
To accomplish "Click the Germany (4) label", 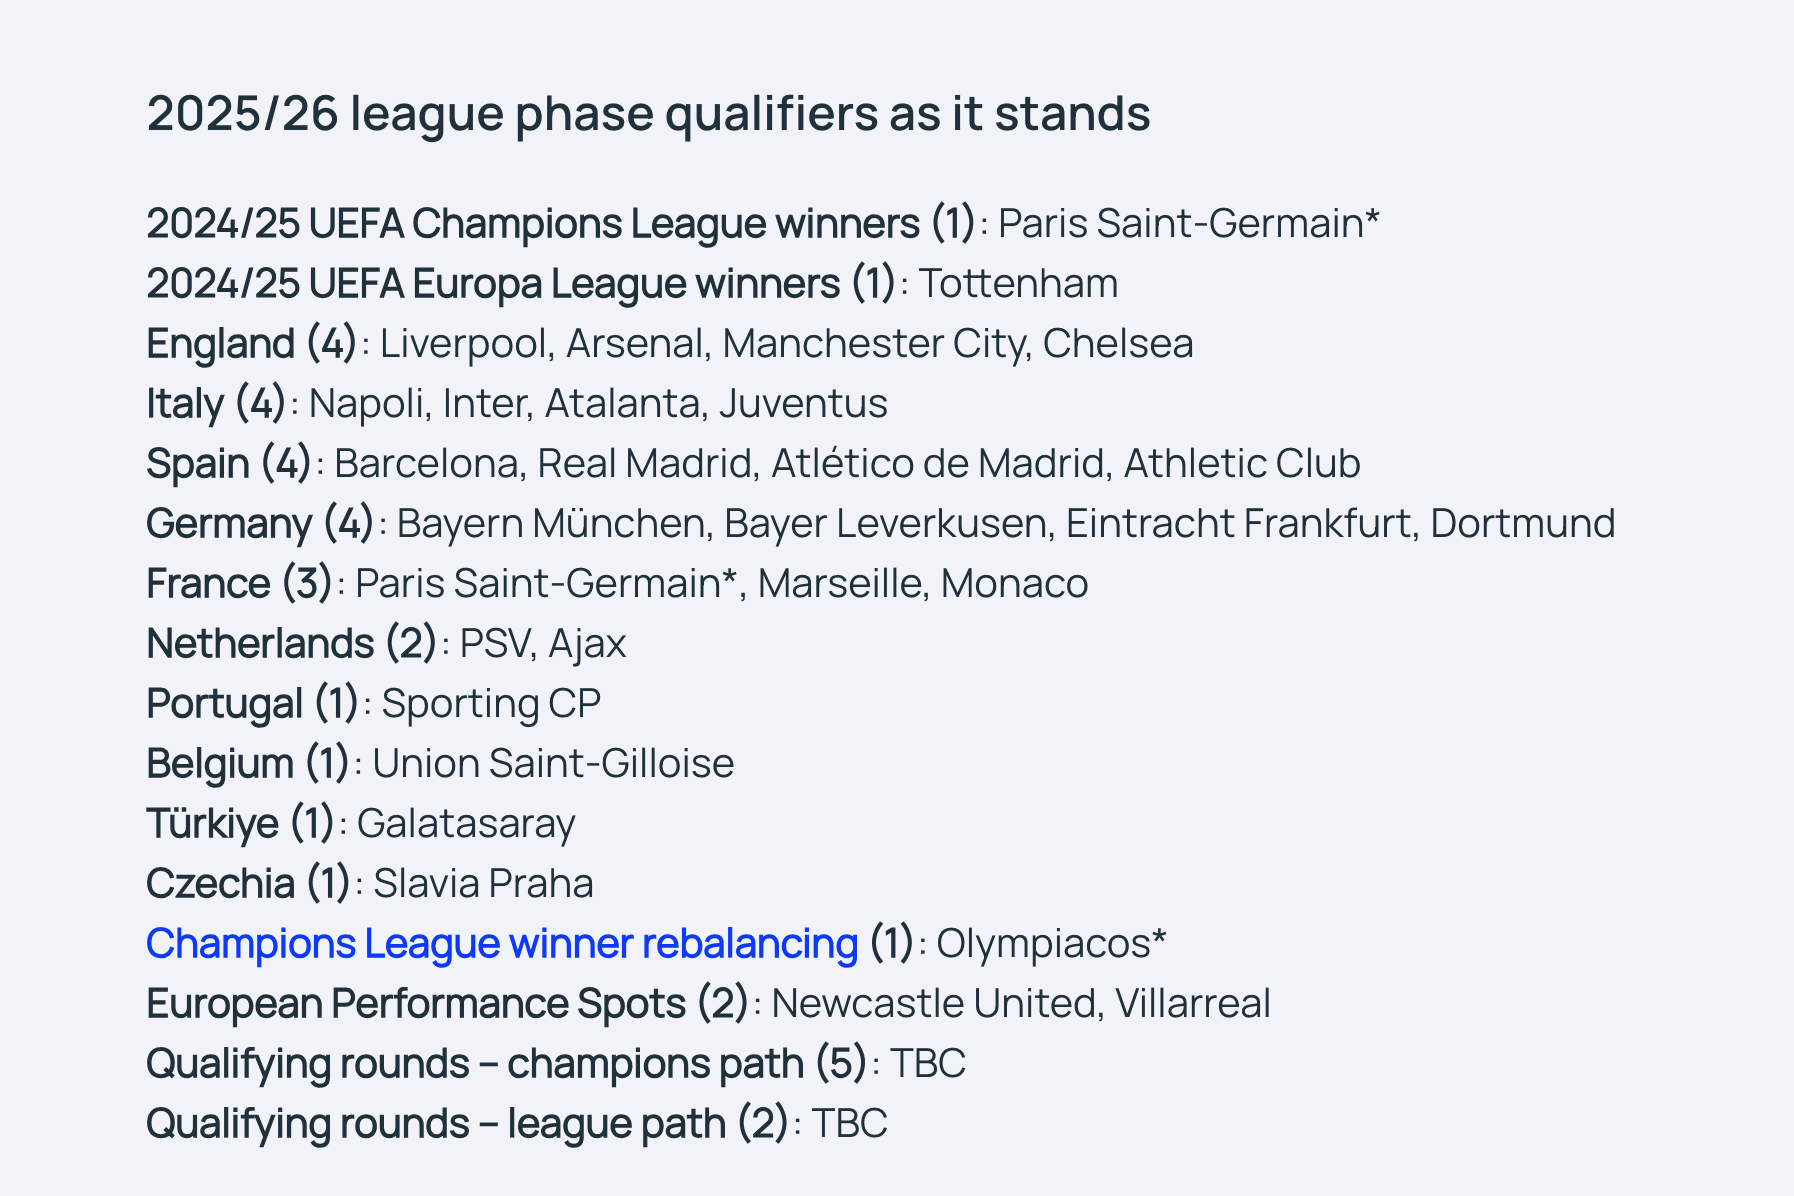I will point(260,524).
